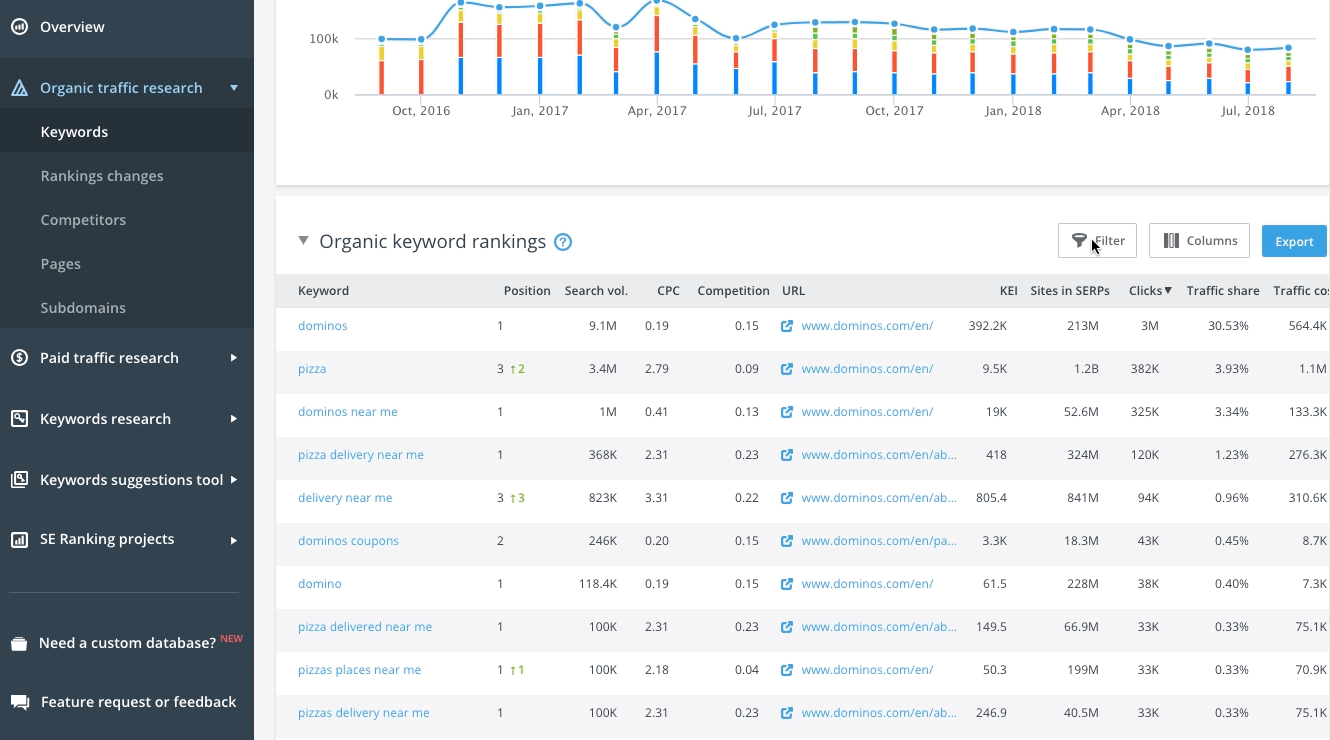Sort by the Position column header
1330x740 pixels.
click(x=527, y=291)
